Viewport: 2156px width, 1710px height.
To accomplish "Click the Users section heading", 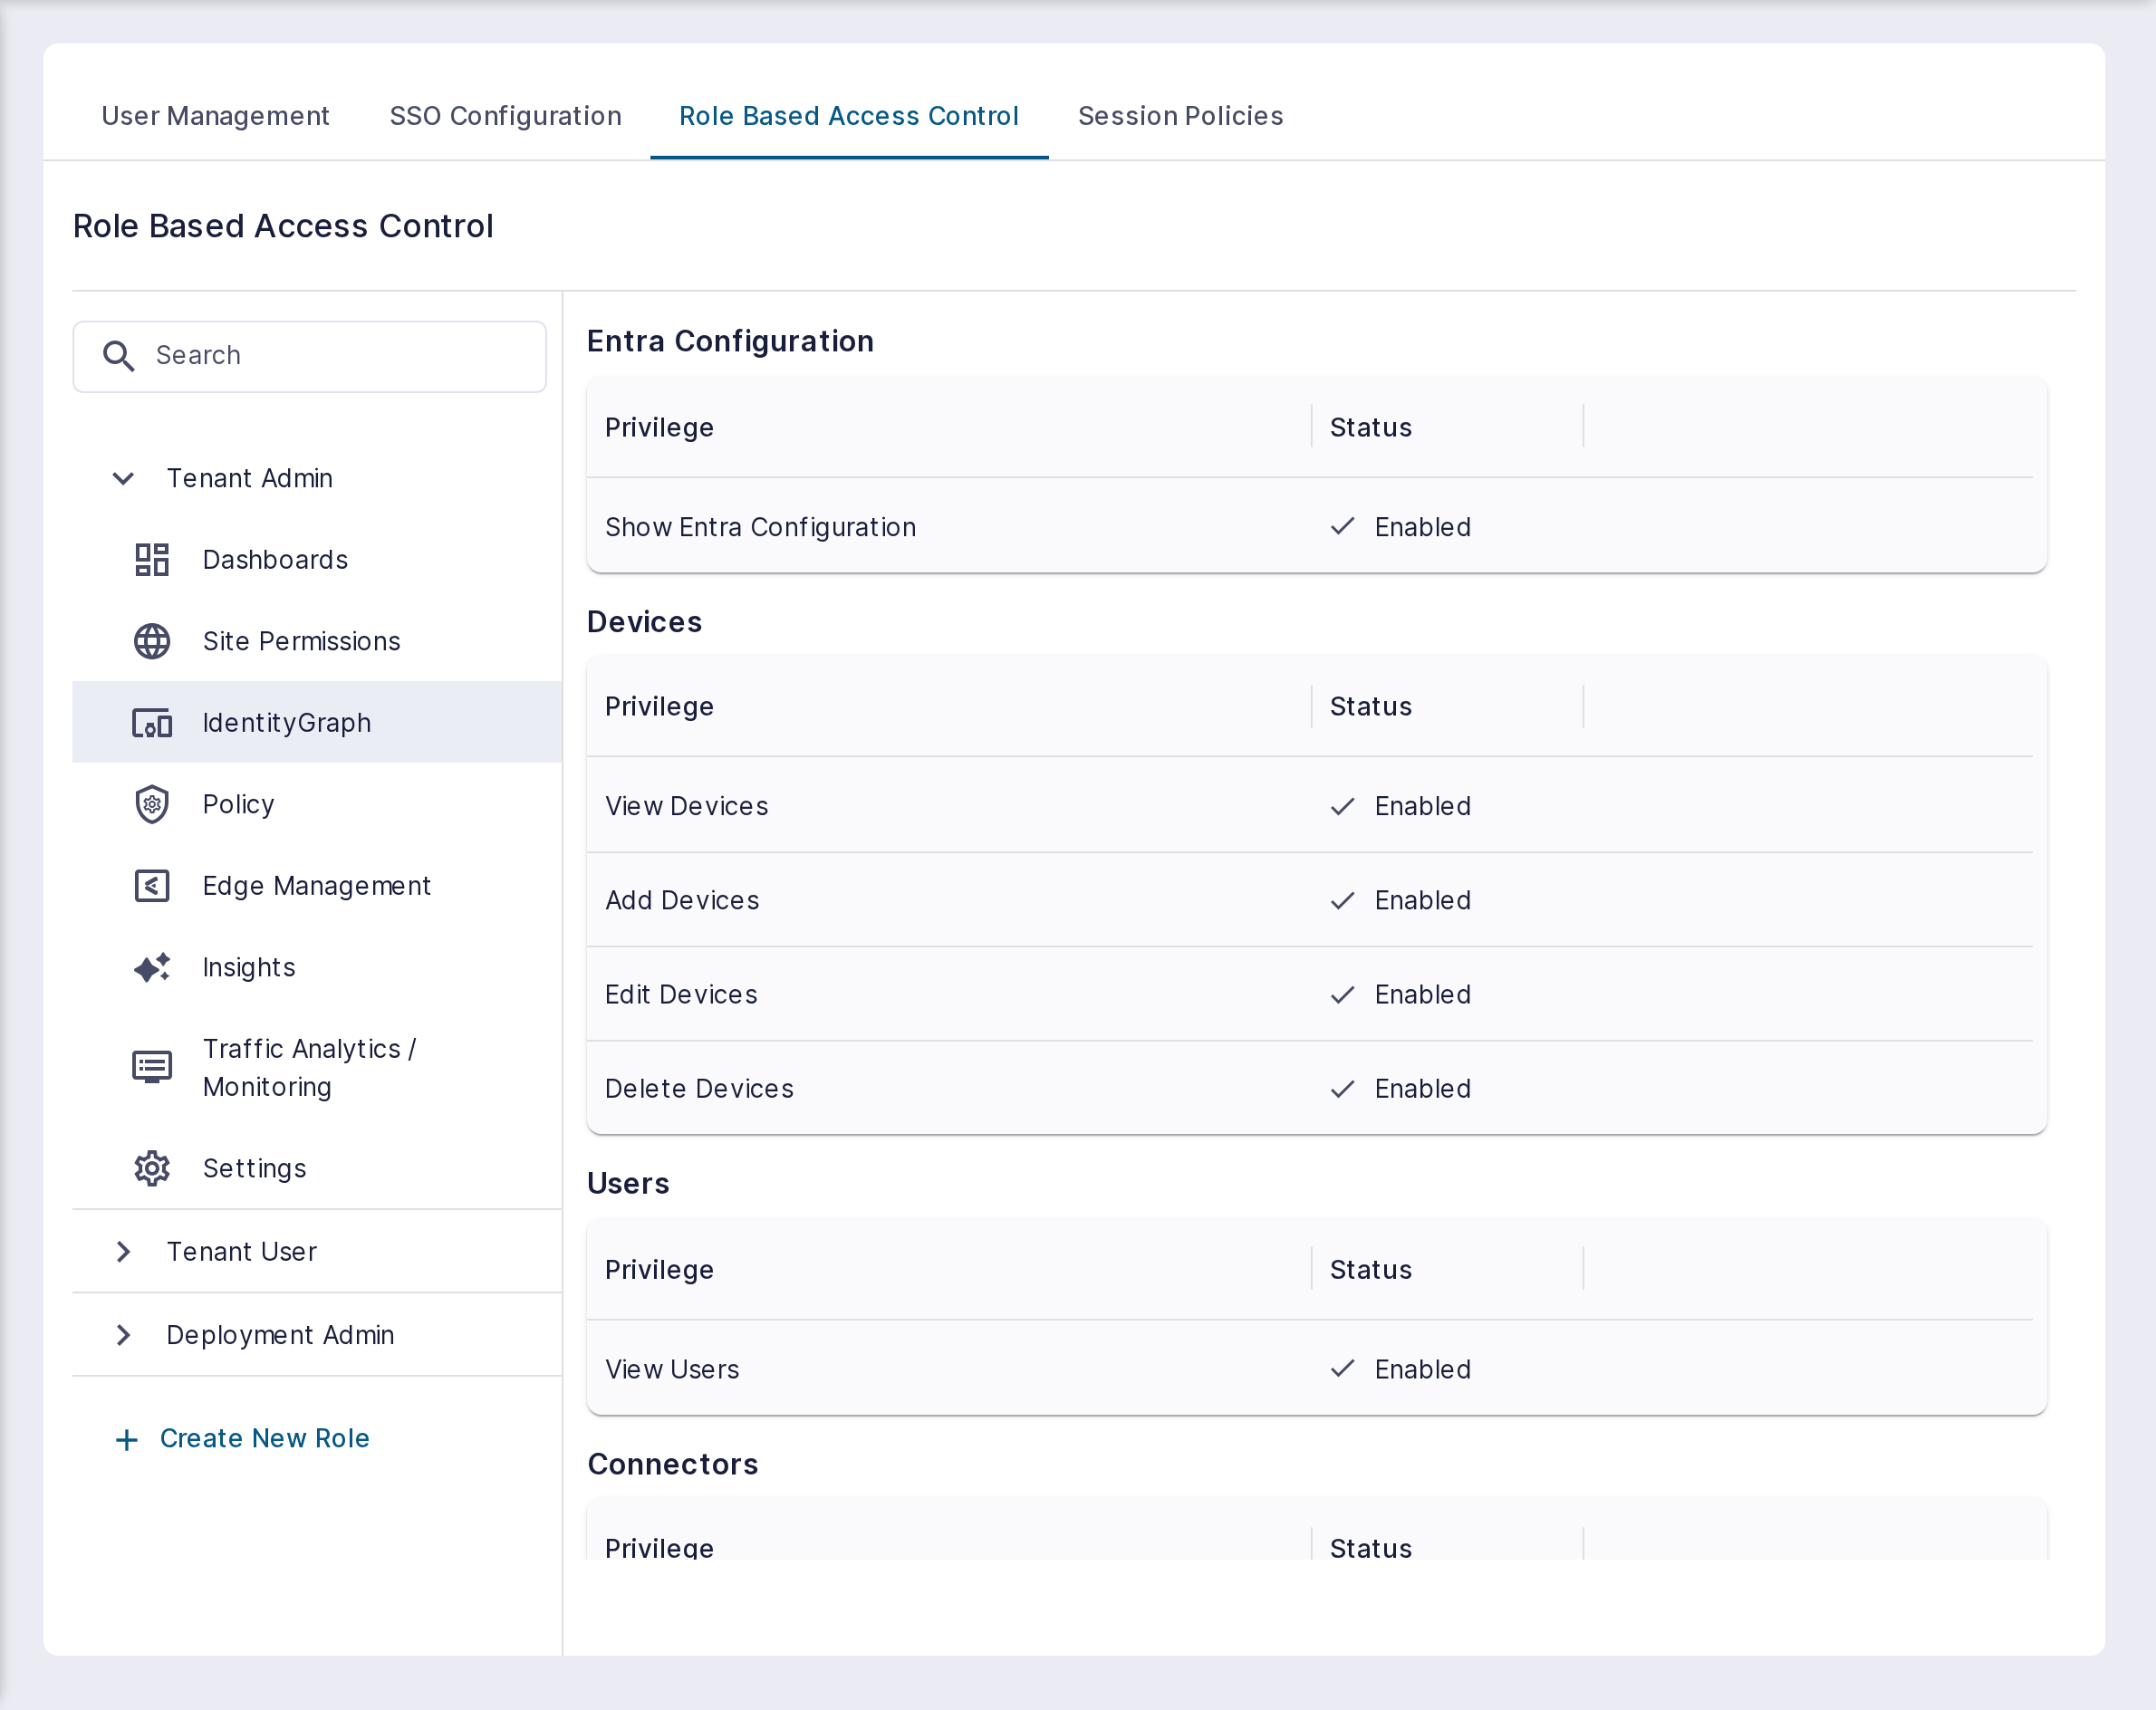I will pyautogui.click(x=628, y=1183).
